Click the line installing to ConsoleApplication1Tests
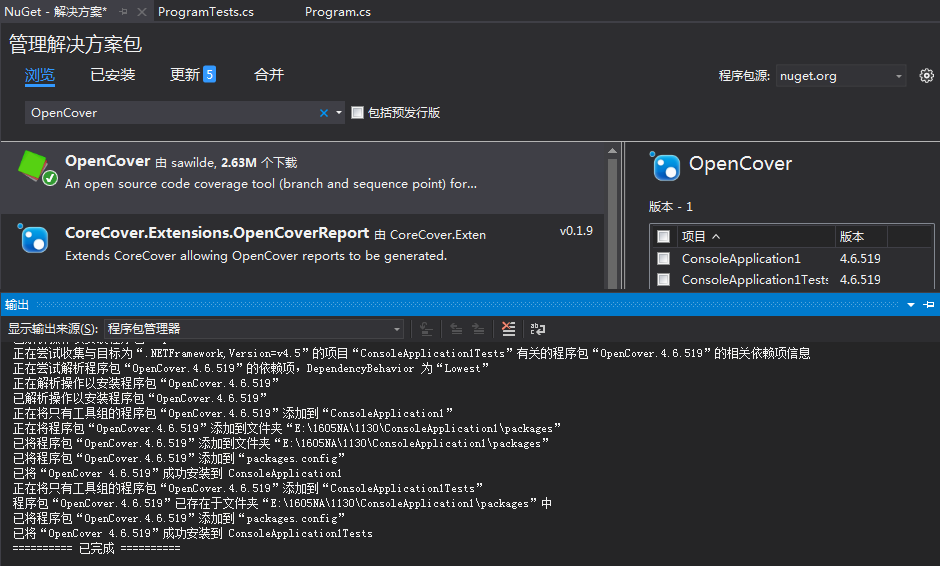940x566 pixels. coord(192,533)
